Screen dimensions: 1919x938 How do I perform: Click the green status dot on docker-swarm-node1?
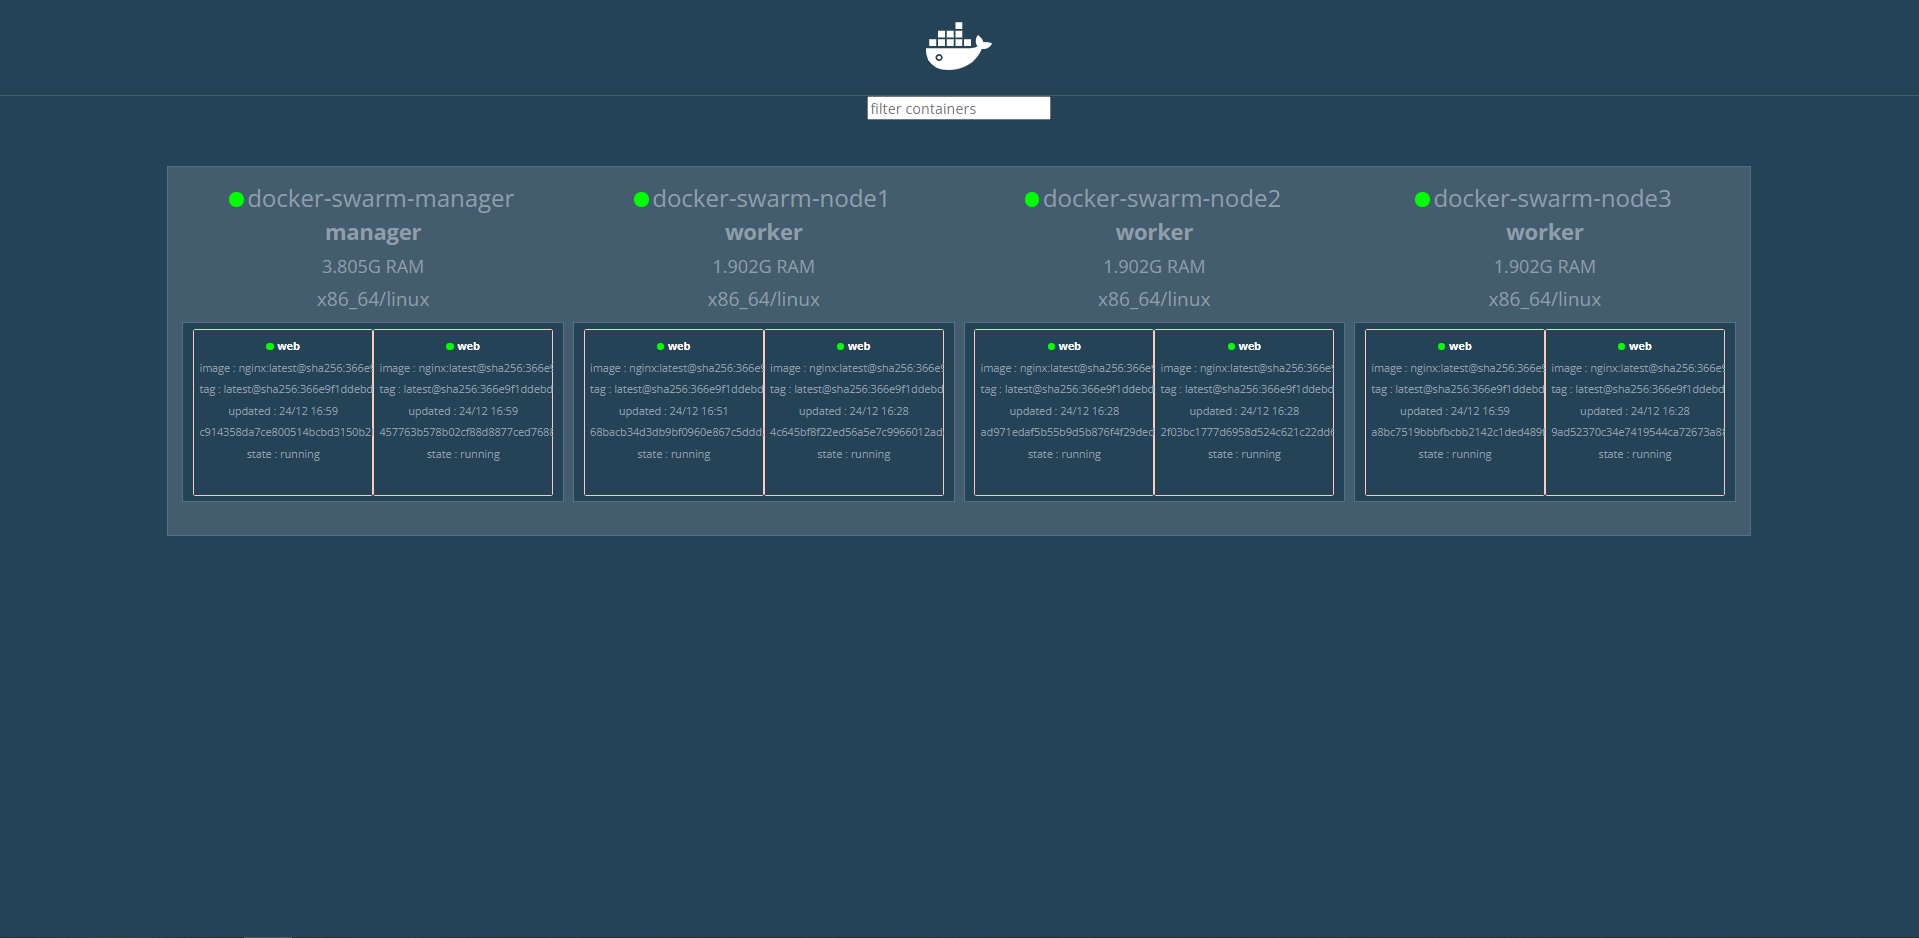[640, 199]
